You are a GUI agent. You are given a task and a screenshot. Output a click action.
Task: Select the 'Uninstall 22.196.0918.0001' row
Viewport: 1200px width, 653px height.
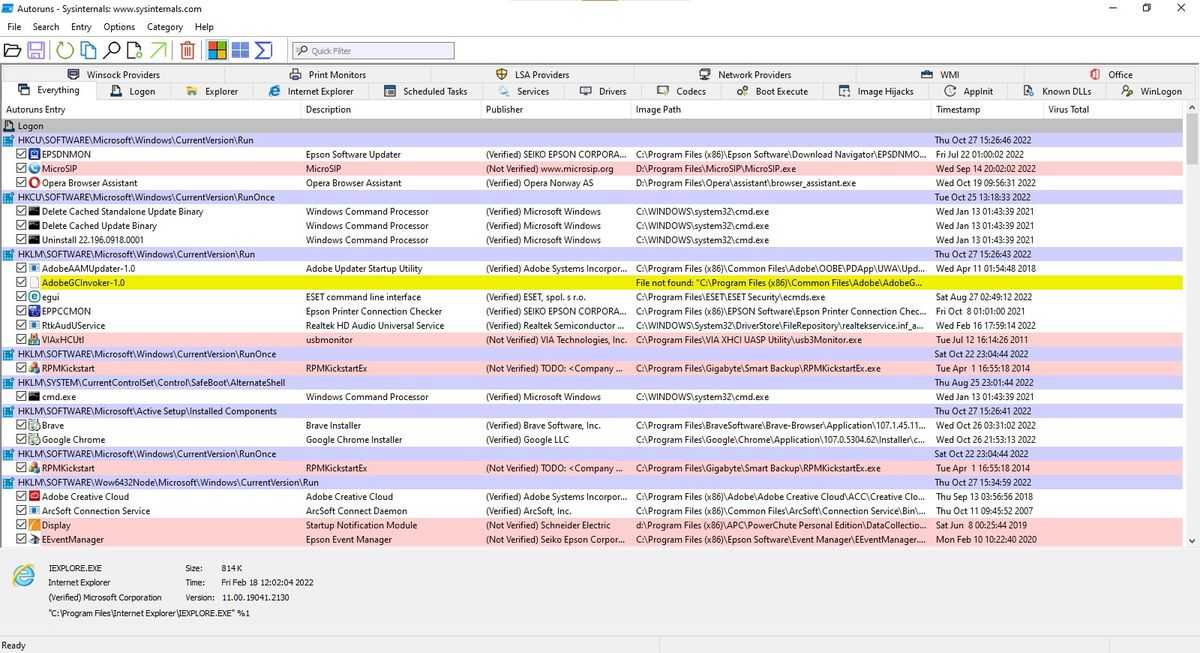coord(592,240)
